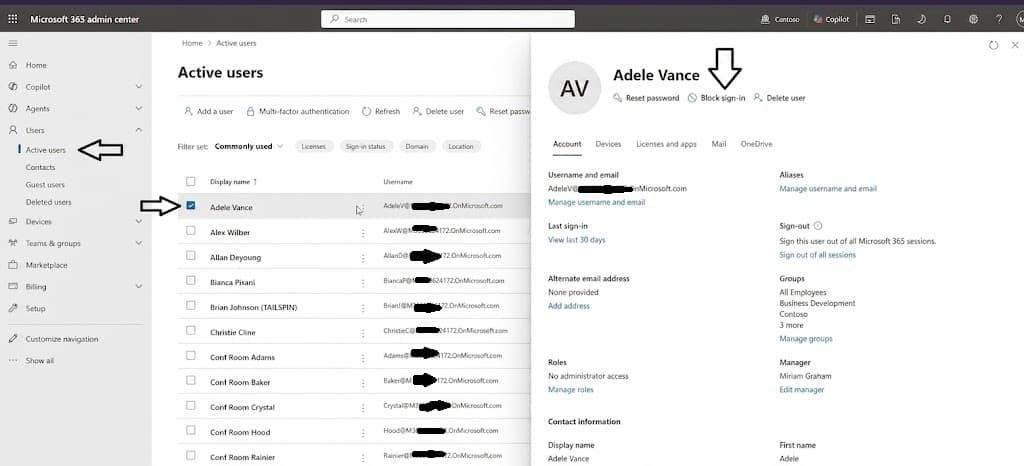Switch to the Devices tab
This screenshot has height=466, width=1024.
[x=608, y=144]
